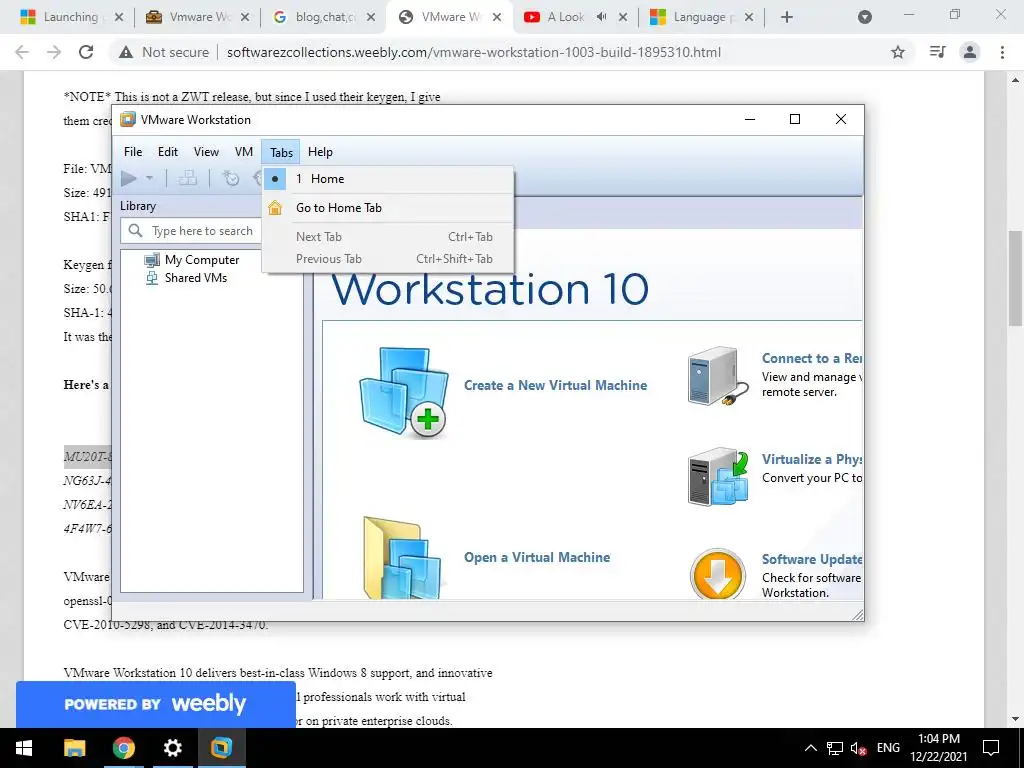Click the remote server tower icon
Viewport: 1024px width, 768px height.
(x=717, y=377)
